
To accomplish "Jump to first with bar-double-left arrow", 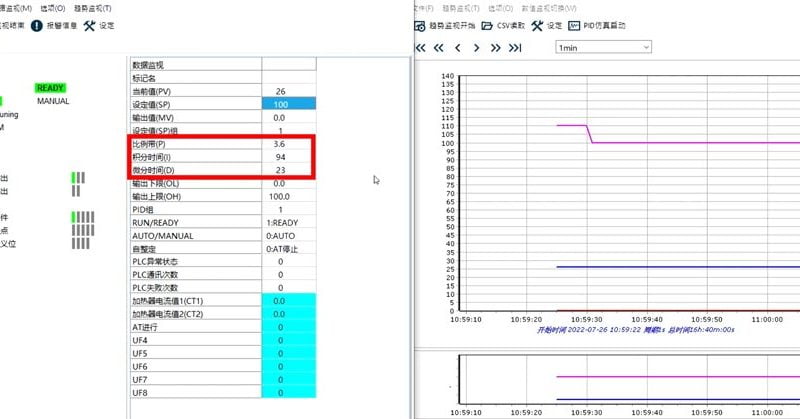I will coord(422,47).
